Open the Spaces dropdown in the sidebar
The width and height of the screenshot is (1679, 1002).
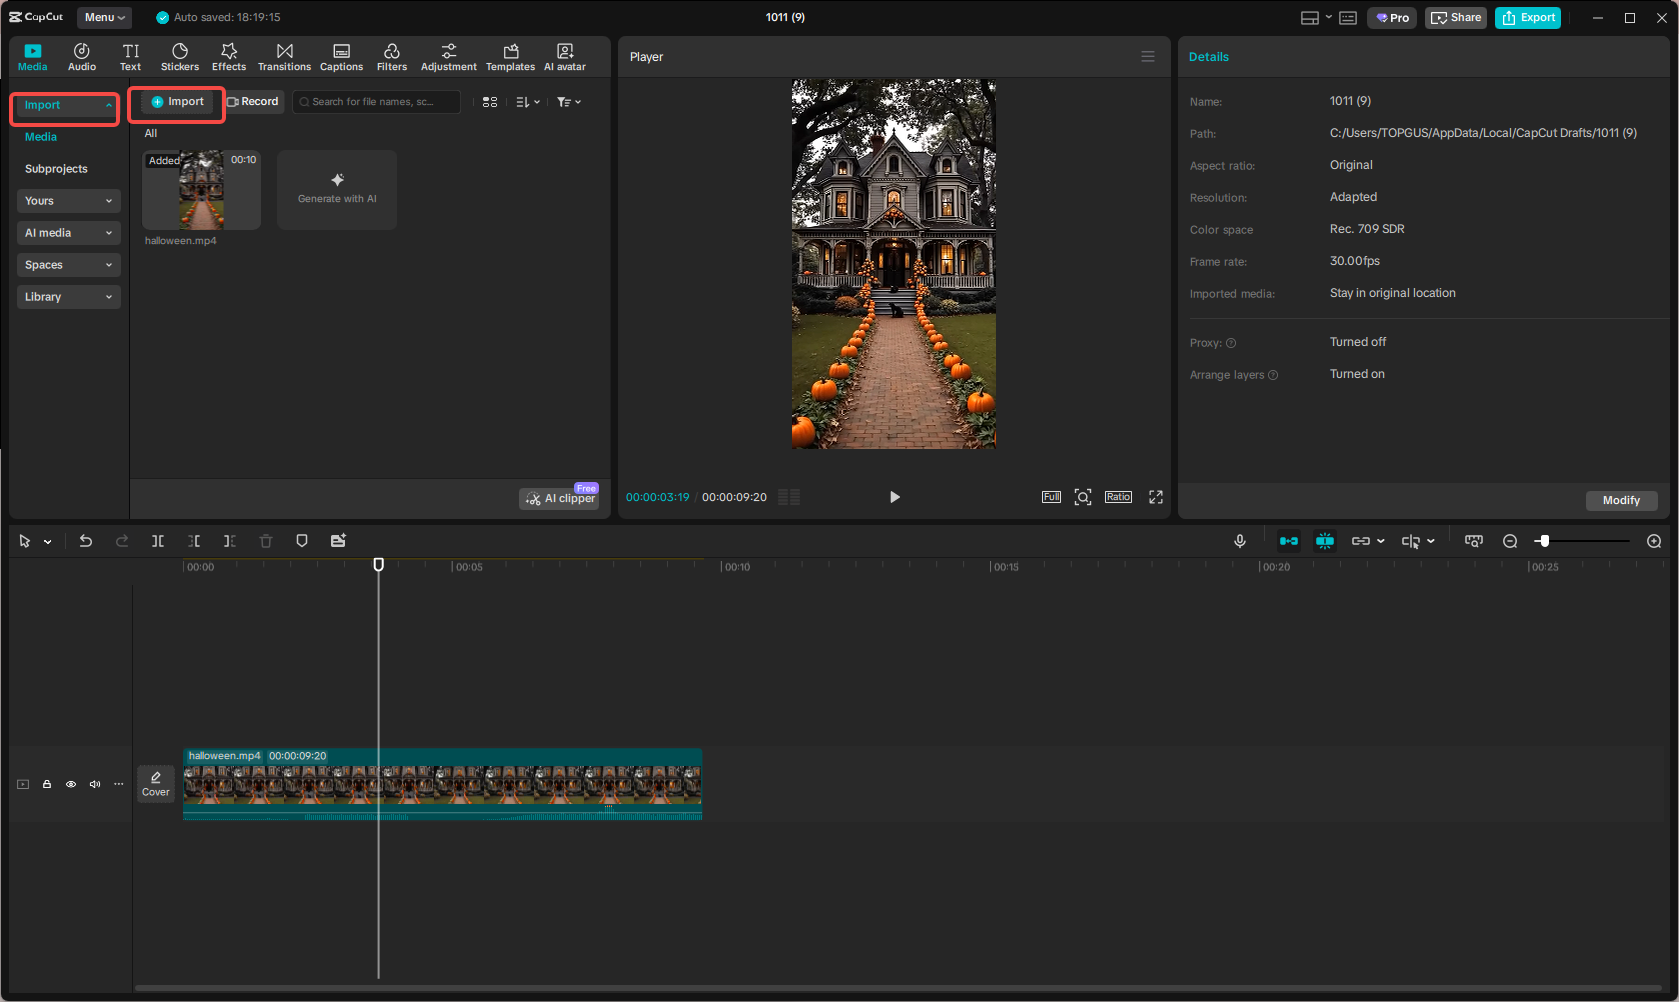pyautogui.click(x=68, y=264)
